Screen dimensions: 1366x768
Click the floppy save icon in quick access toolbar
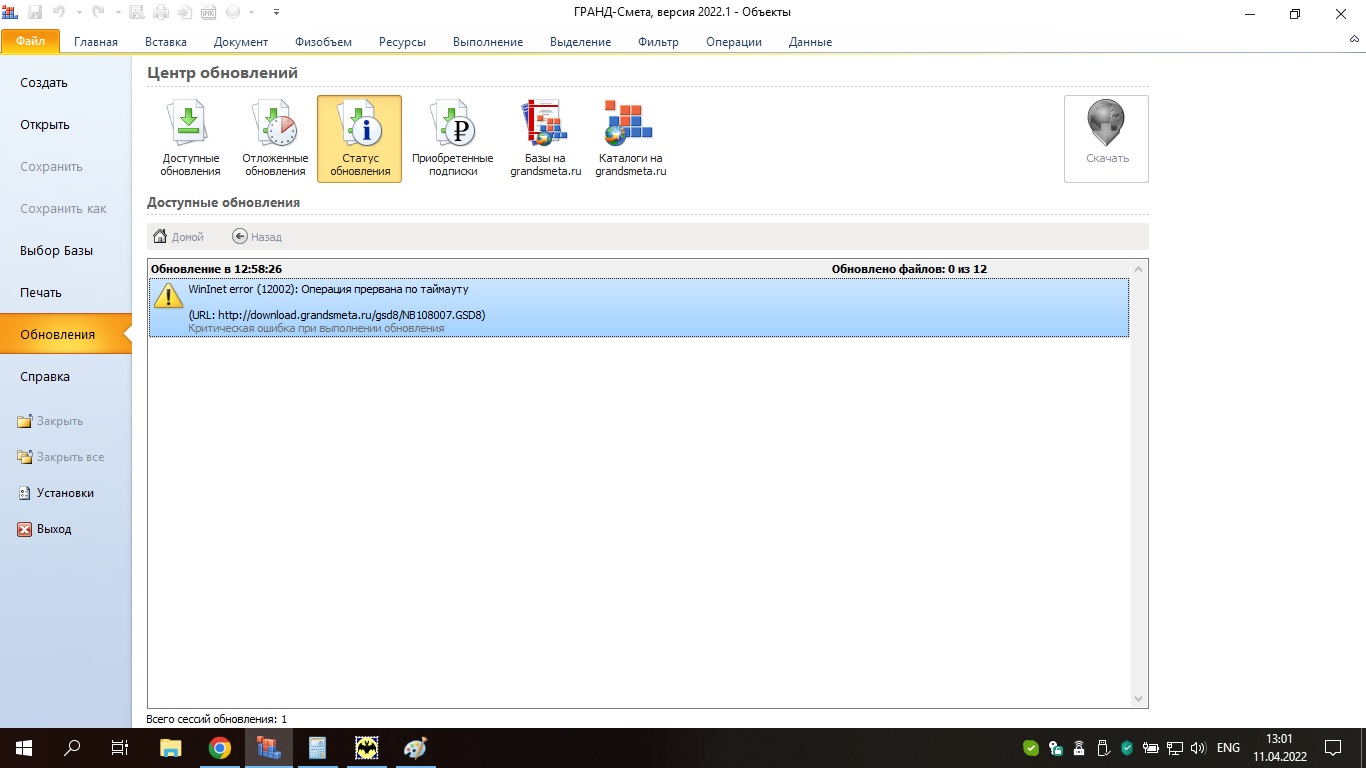point(35,13)
